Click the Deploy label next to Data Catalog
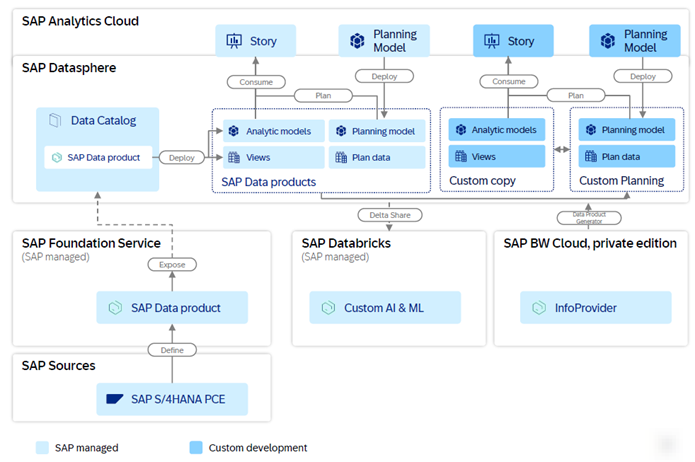Viewport: 695px width, 462px height. coord(181,157)
